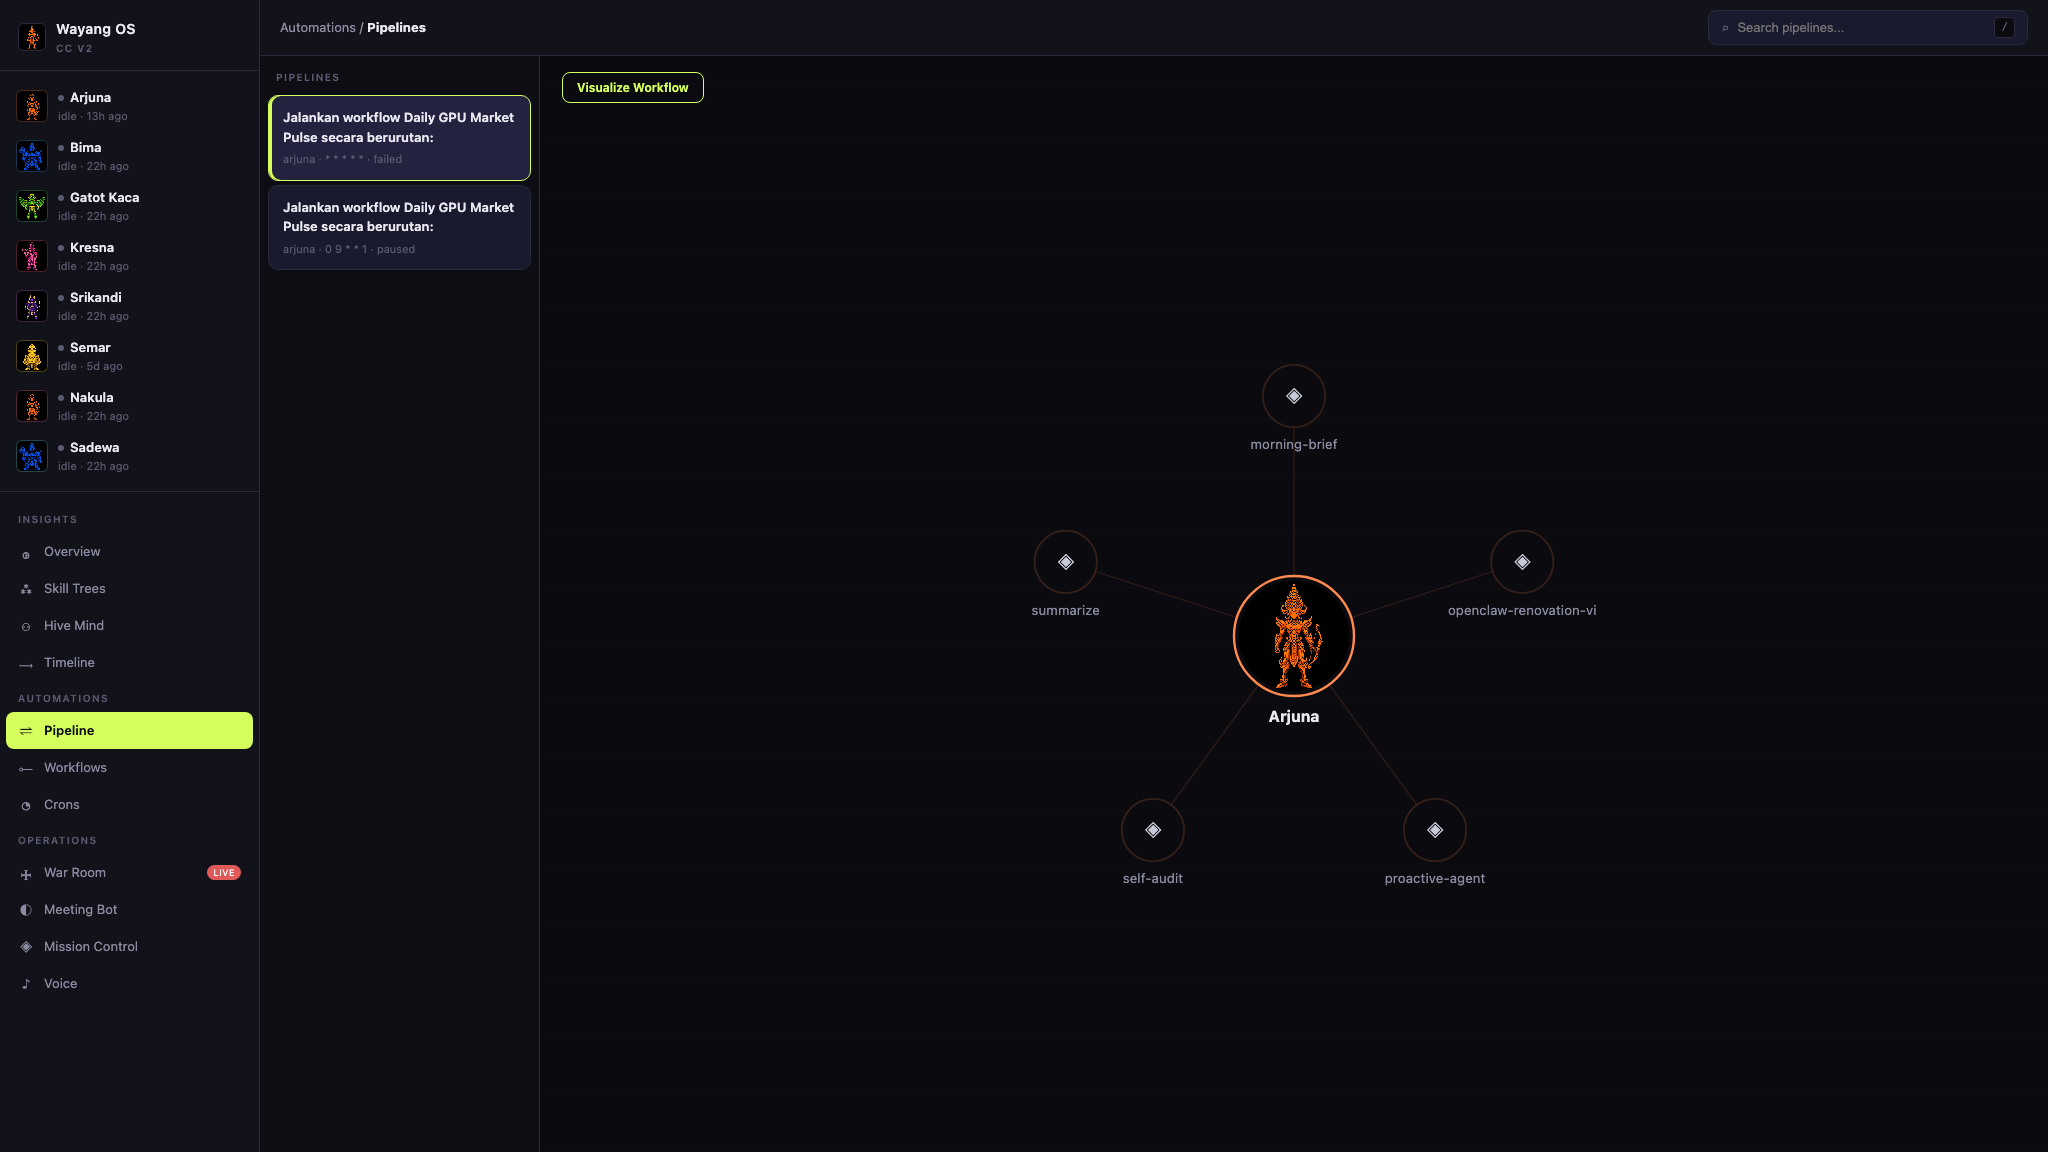Click the proactive-agent node label
This screenshot has height=1152, width=2048.
click(x=1435, y=879)
